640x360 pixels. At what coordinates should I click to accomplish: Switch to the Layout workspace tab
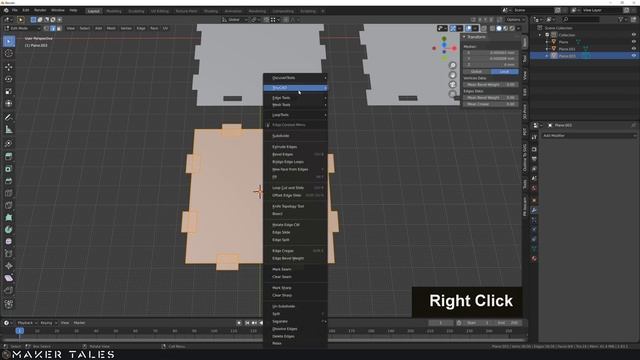(93, 11)
